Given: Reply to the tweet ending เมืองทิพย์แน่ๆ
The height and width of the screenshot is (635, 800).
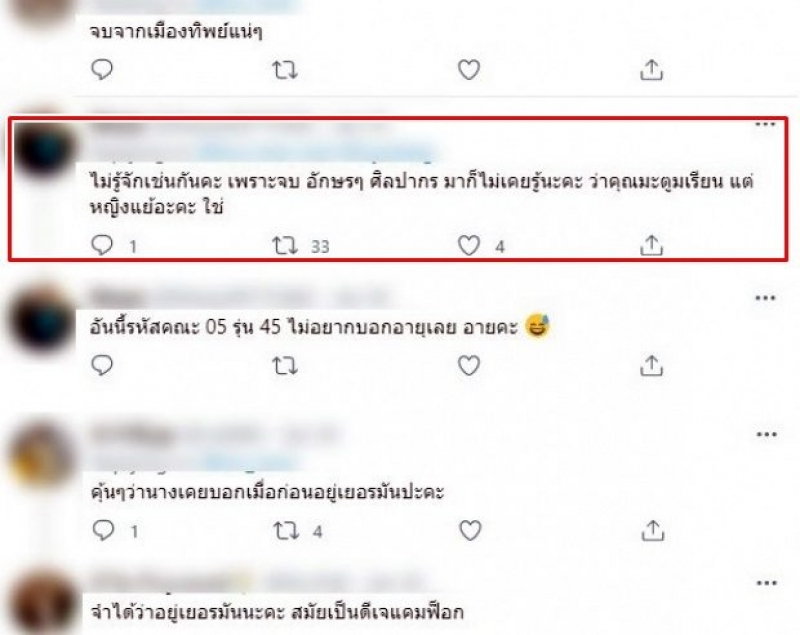Looking at the screenshot, I should 102,70.
